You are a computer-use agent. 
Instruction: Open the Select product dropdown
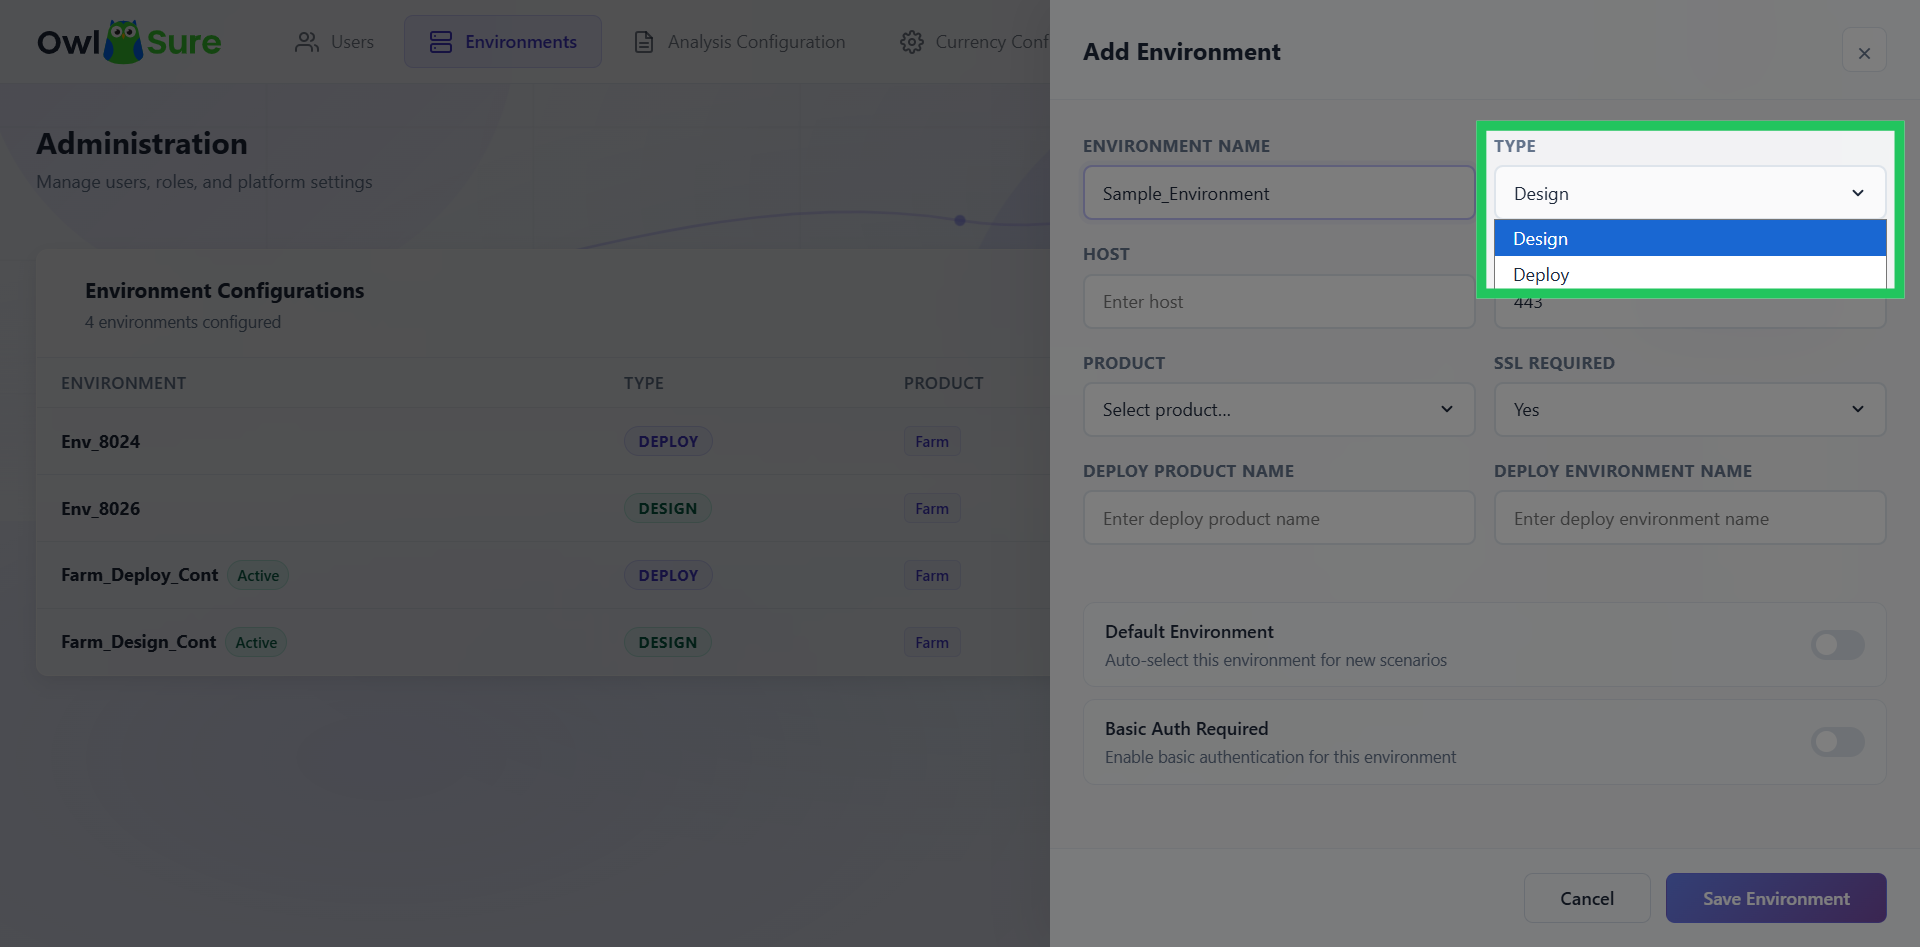1279,409
